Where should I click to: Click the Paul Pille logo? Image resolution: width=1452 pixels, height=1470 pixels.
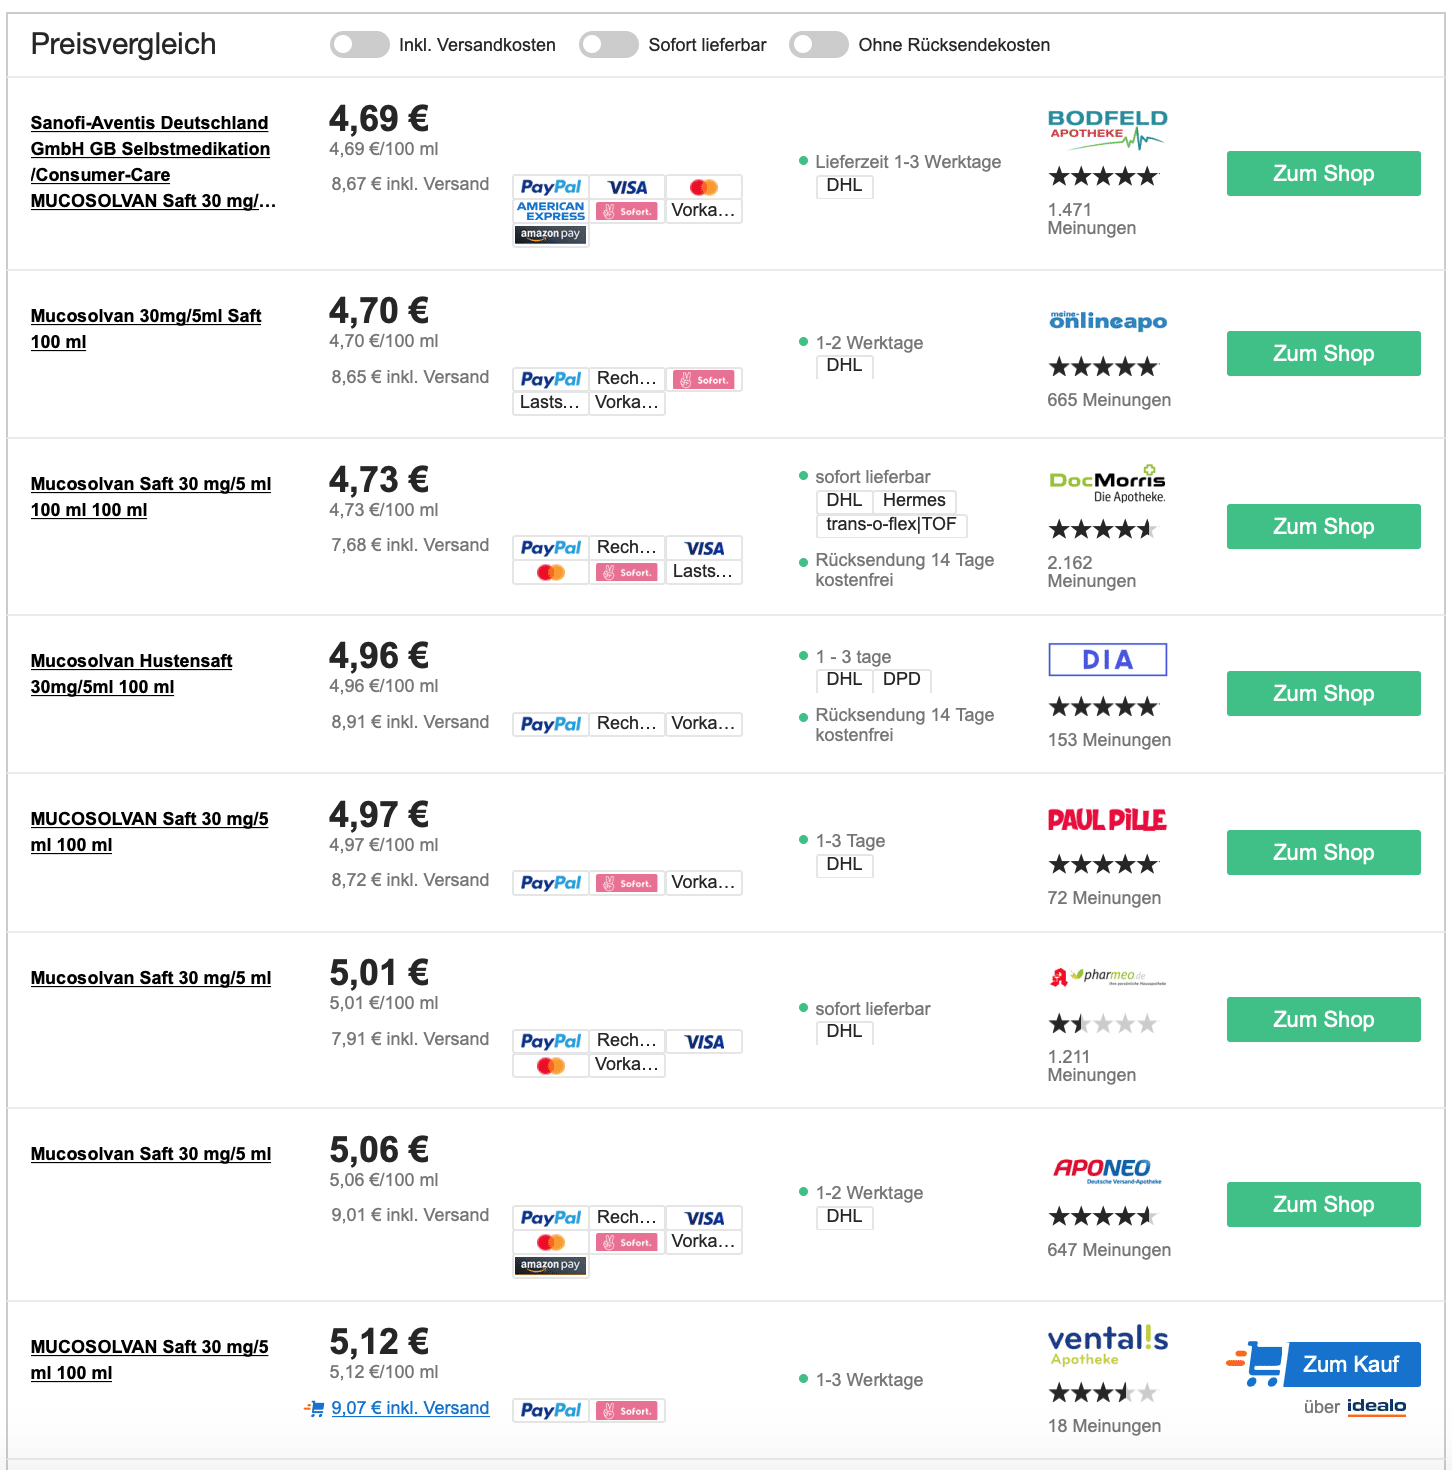tap(1107, 820)
